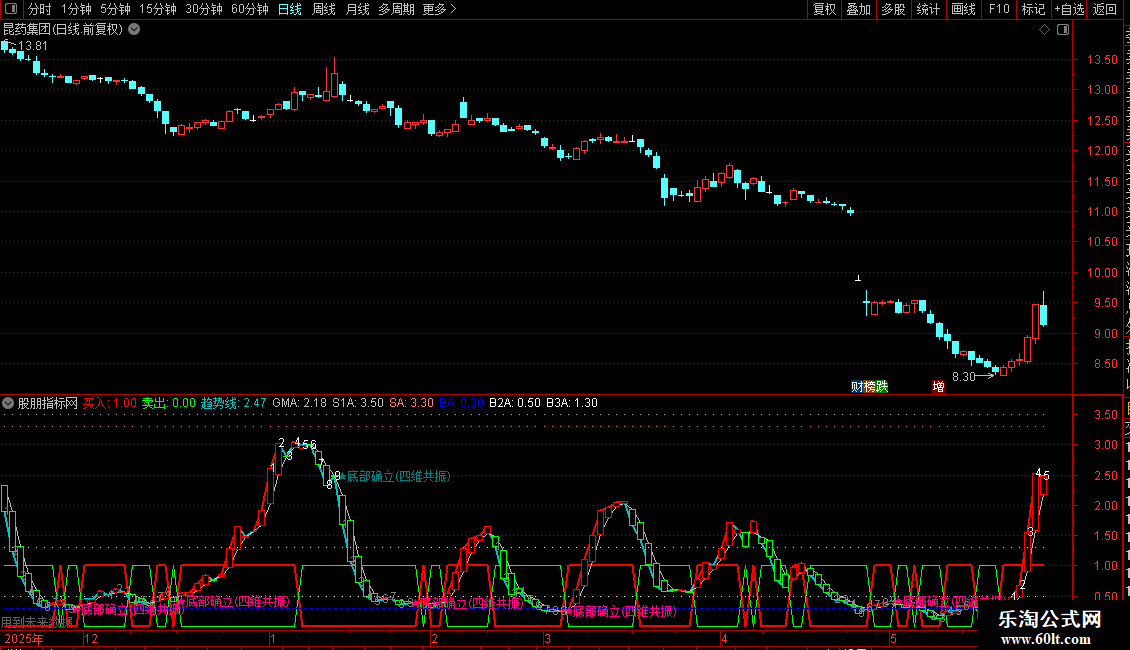The width and height of the screenshot is (1130, 650).
Task: Click the 13.50 price axis label
Action: click(x=1102, y=60)
